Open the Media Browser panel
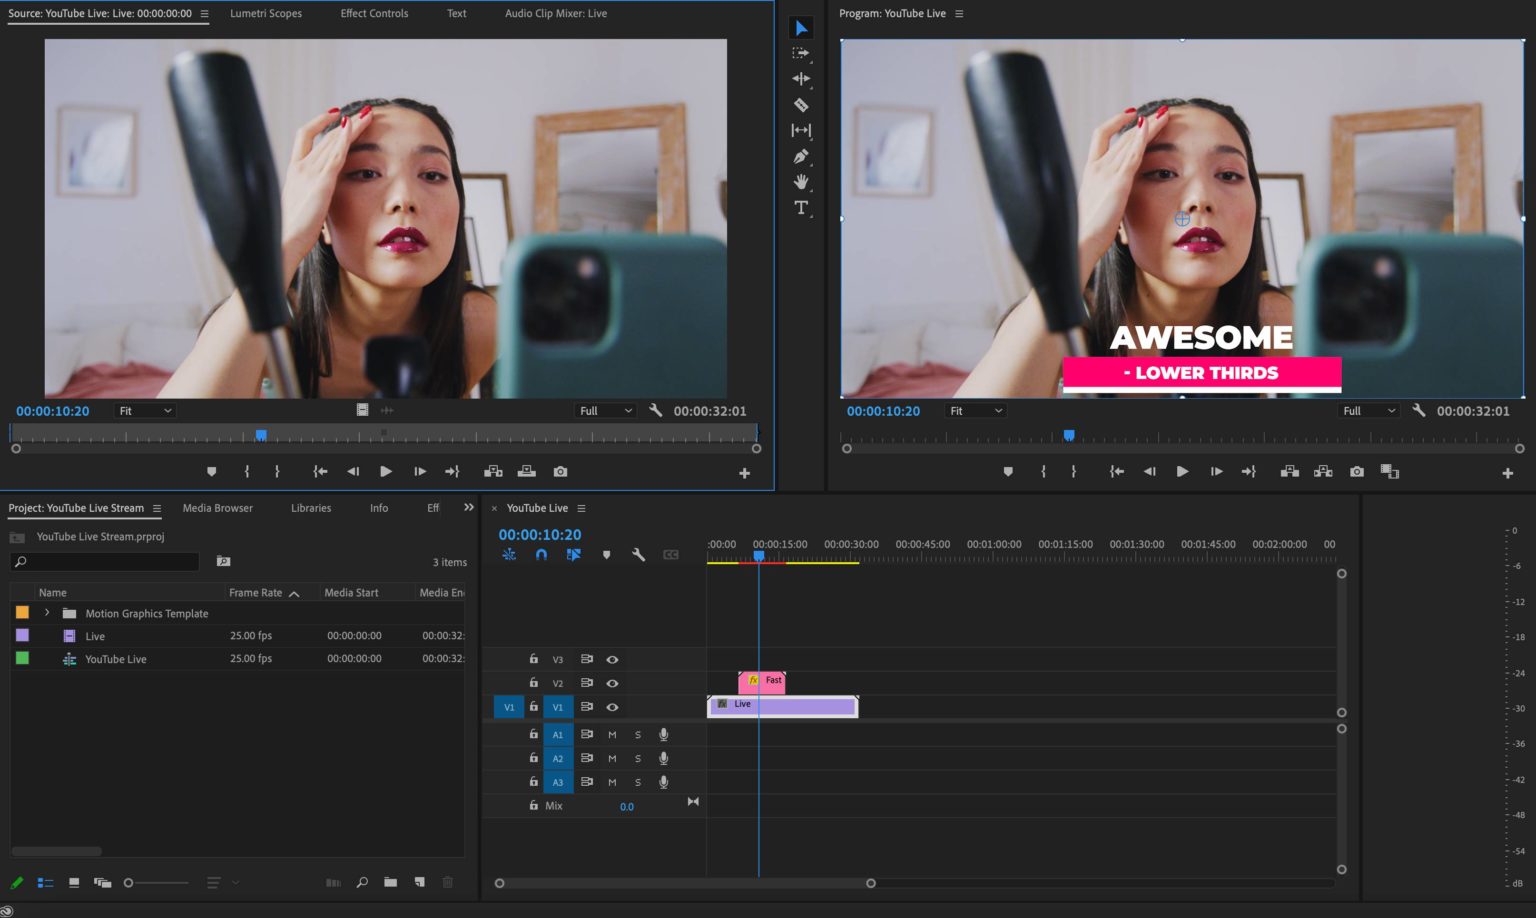The width and height of the screenshot is (1536, 918). point(217,508)
